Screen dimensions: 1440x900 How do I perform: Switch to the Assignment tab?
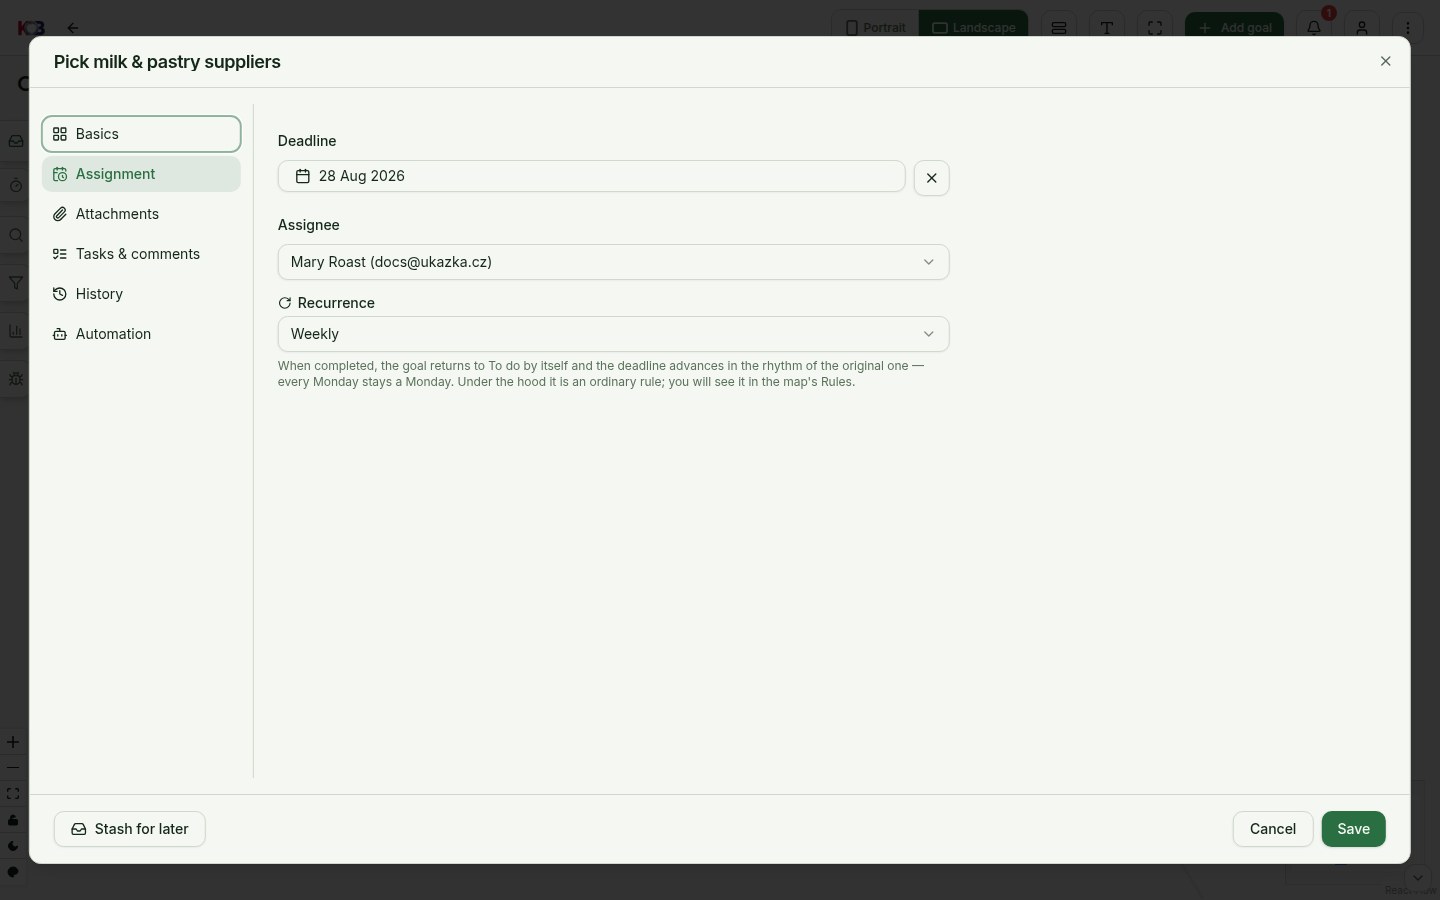pyautogui.click(x=141, y=174)
